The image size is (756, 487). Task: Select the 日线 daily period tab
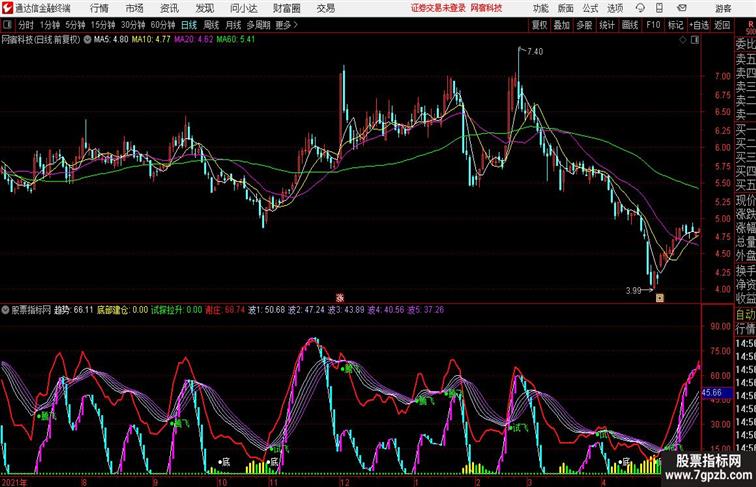click(189, 25)
